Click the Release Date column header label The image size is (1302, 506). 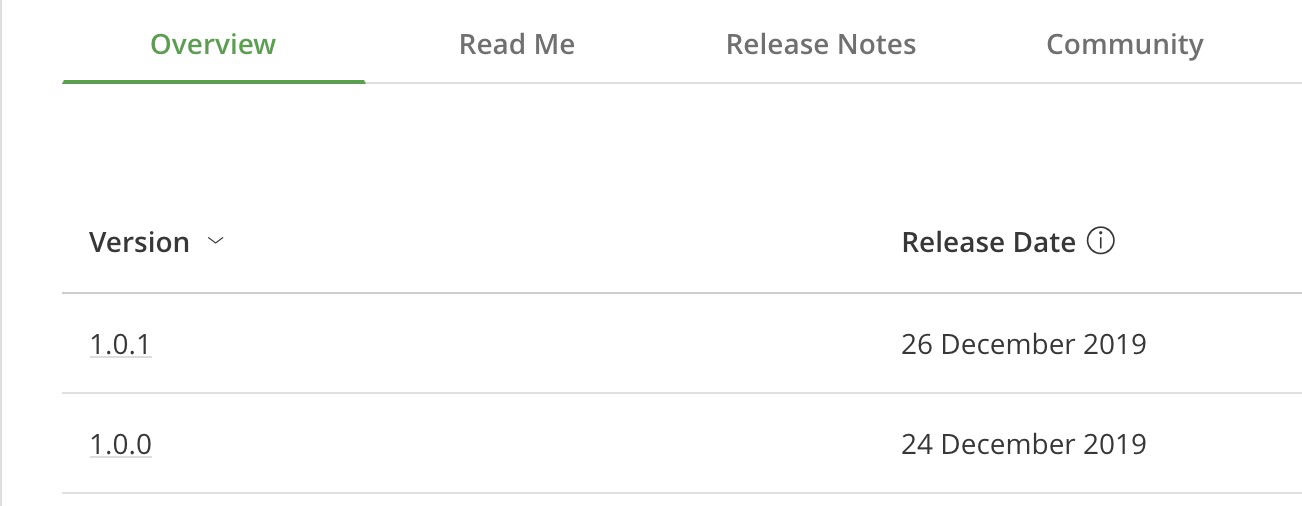988,243
